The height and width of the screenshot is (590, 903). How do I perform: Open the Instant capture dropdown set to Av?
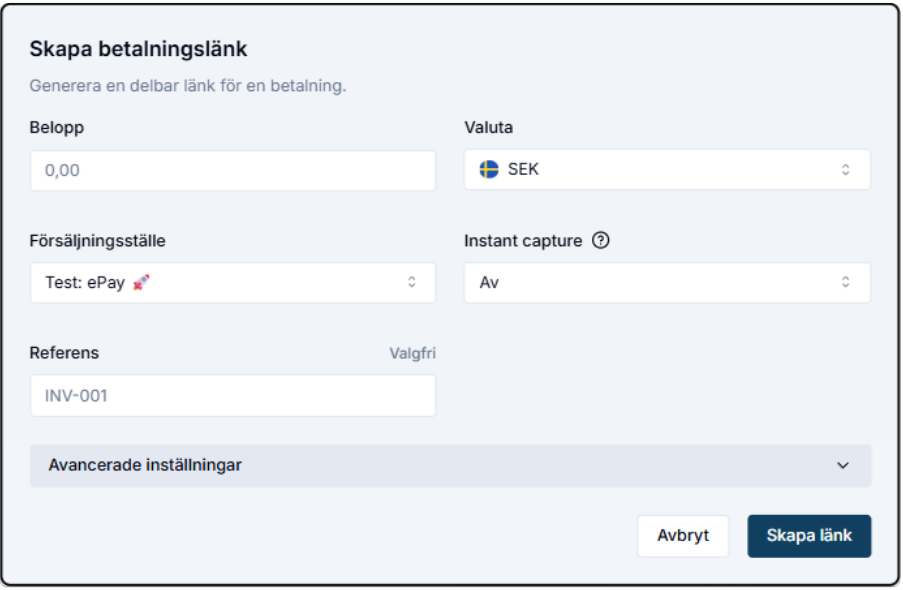[x=667, y=283]
